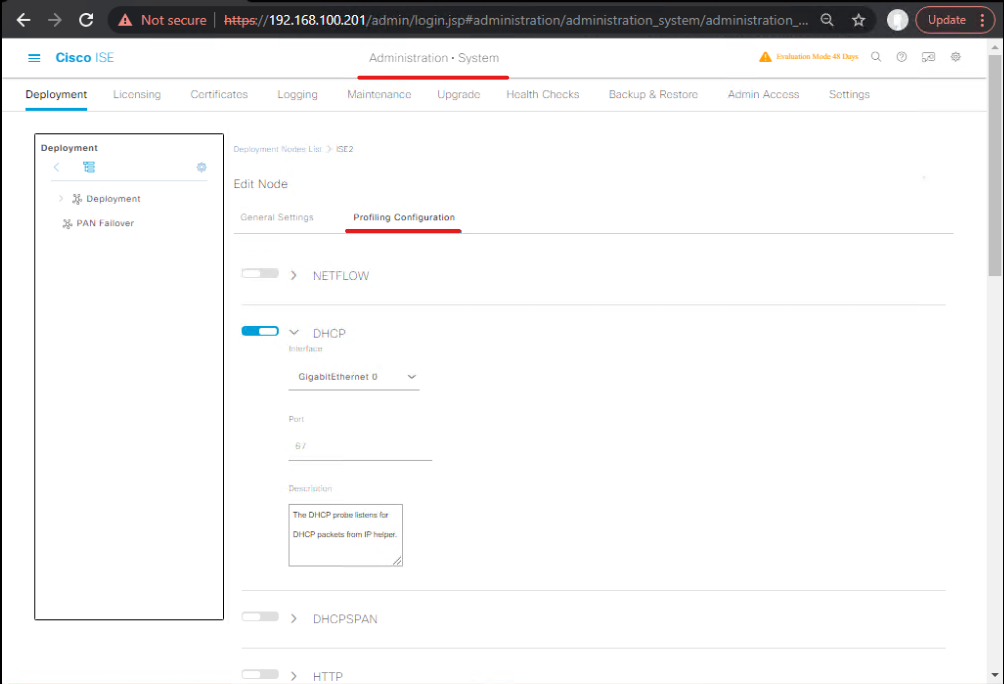Click the back arrow in Deployment panel
This screenshot has height=684, width=1004.
[56, 167]
